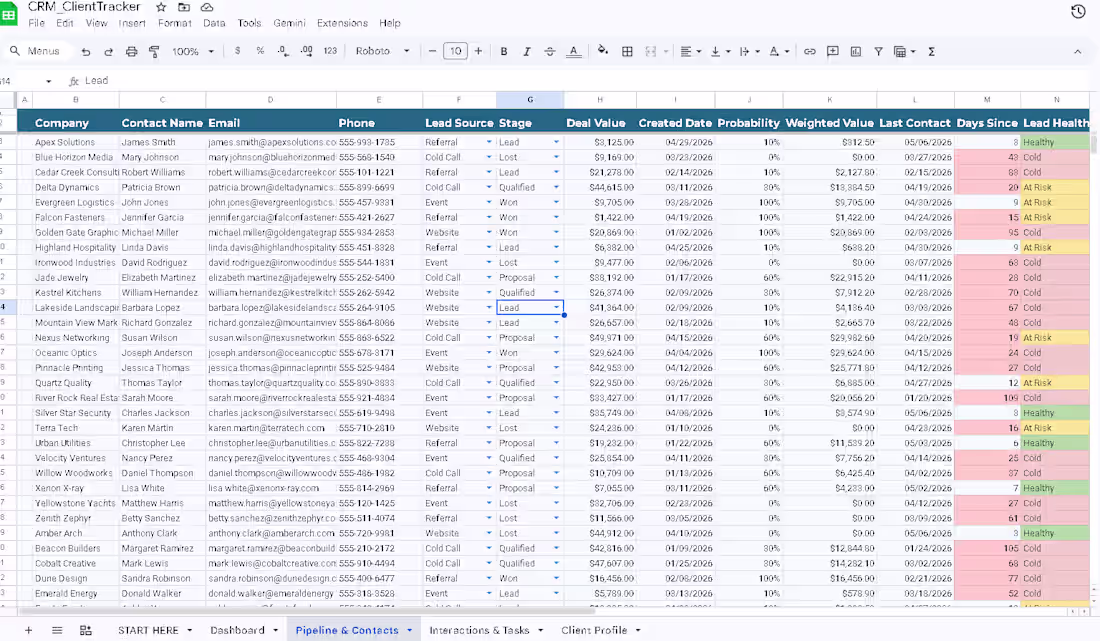1100x641 pixels.
Task: Move document with folder icon
Action: (x=184, y=7)
